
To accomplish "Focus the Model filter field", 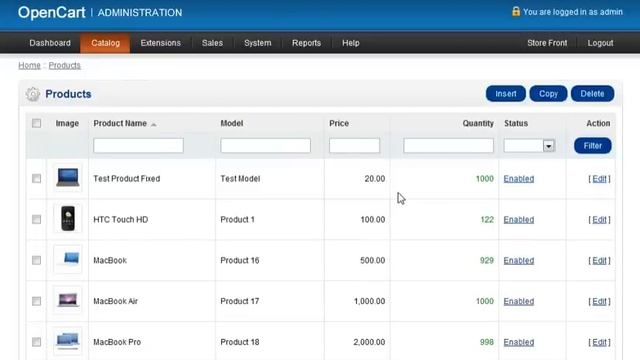I will 266,145.
